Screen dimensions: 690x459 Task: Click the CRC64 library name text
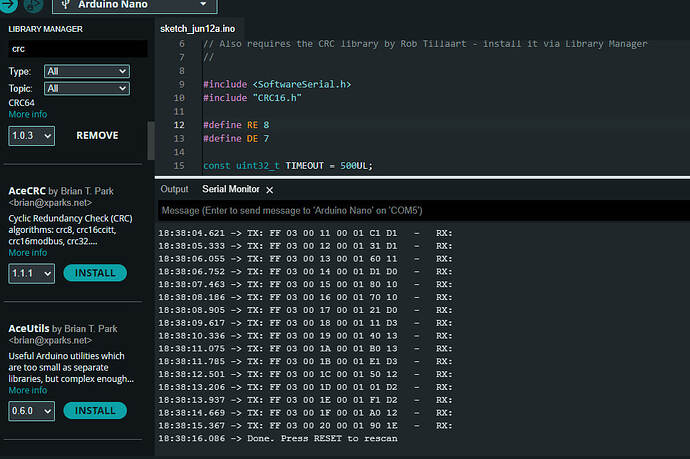(x=22, y=103)
